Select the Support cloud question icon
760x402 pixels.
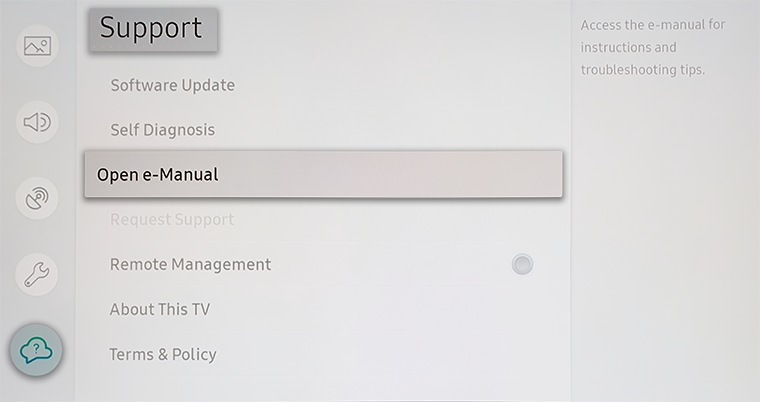click(x=36, y=350)
